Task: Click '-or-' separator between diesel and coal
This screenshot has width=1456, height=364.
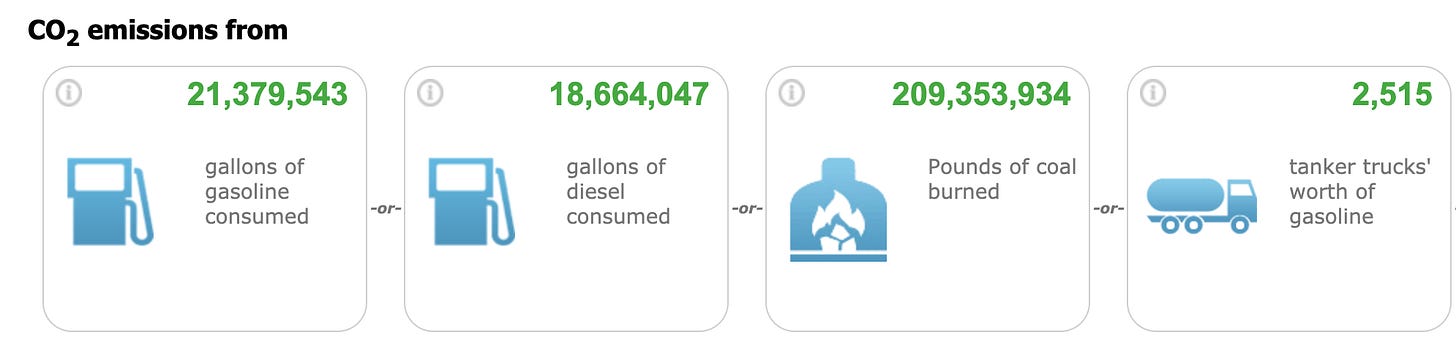Action: coord(747,210)
